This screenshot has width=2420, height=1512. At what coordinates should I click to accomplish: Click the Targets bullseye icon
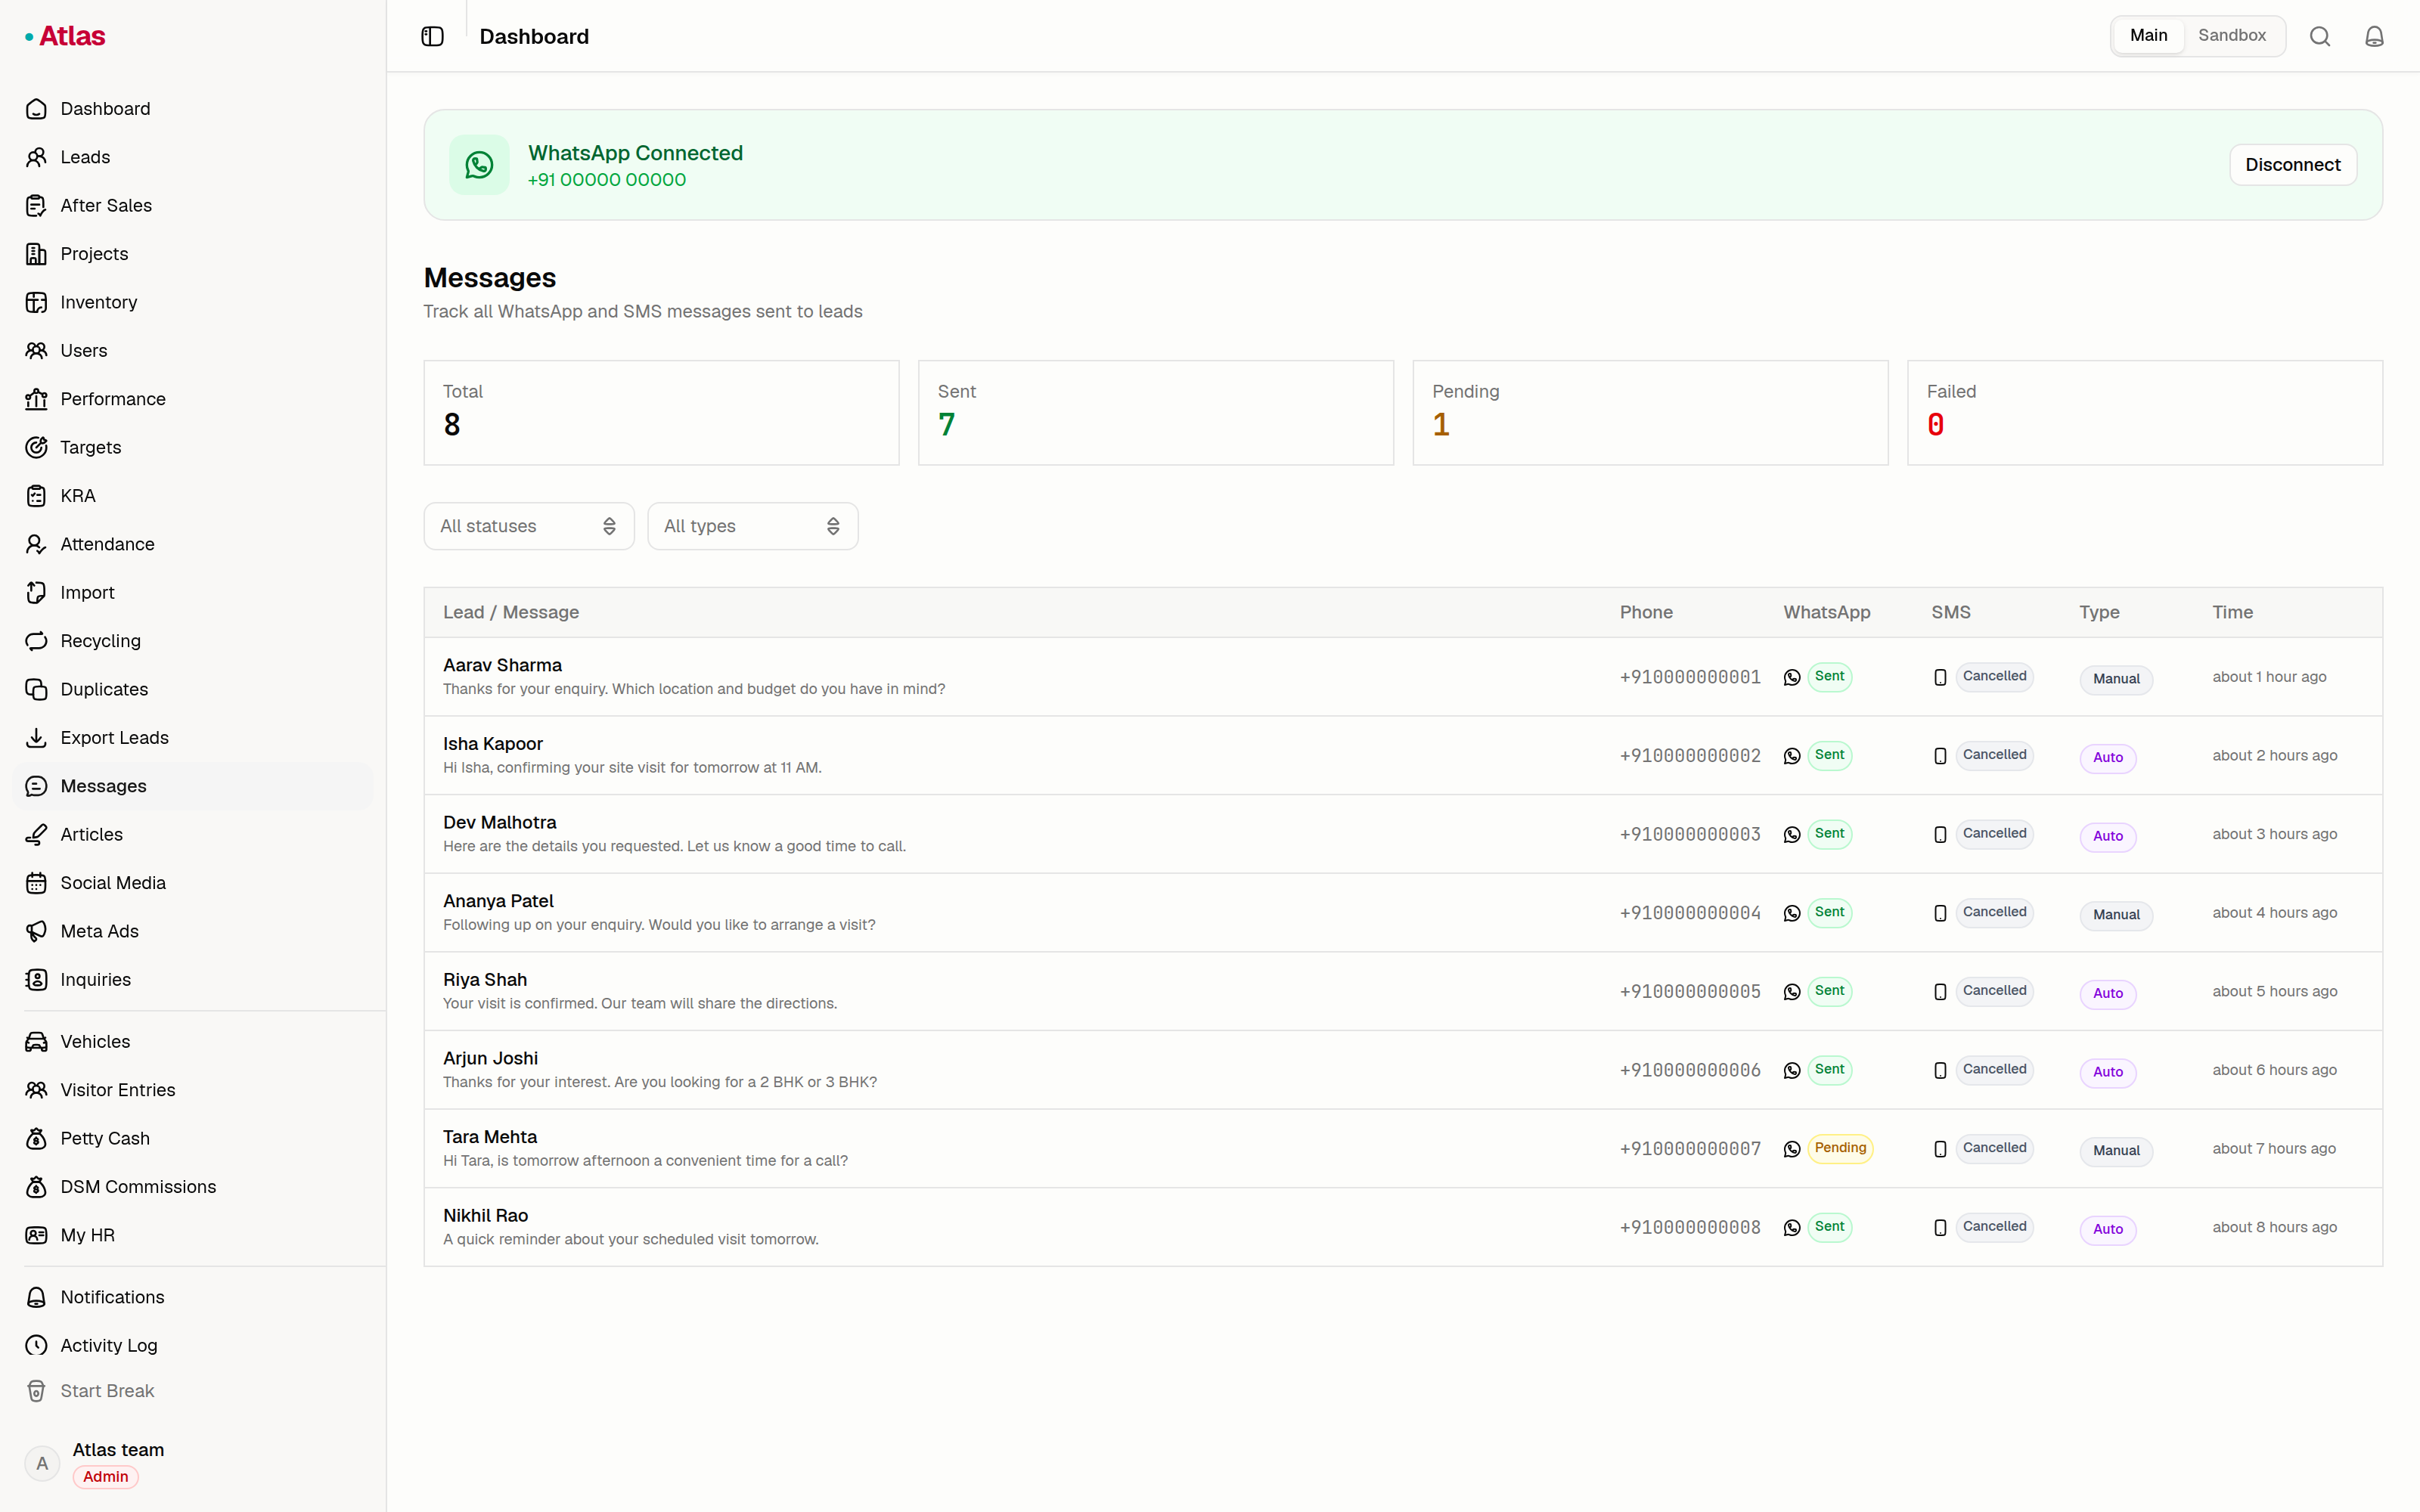point(37,447)
